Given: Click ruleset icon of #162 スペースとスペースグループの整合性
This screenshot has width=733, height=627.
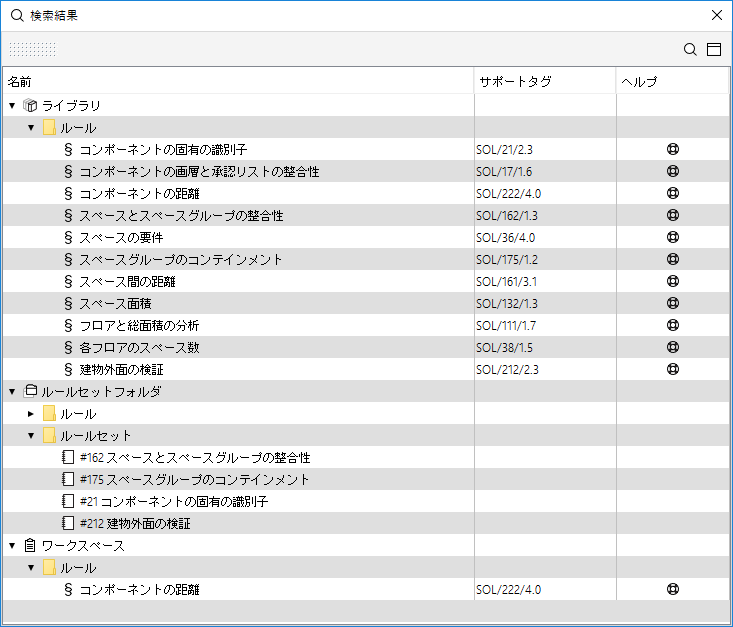Looking at the screenshot, I should (x=68, y=457).
